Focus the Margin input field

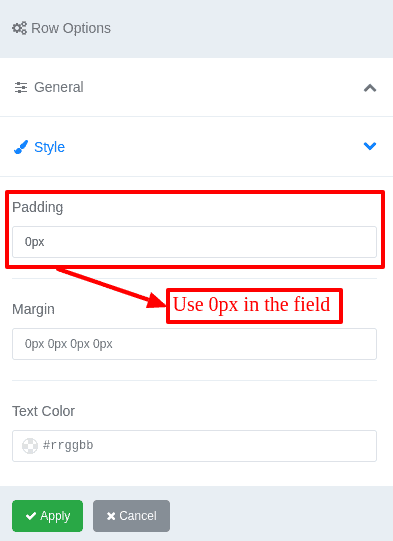[194, 344]
